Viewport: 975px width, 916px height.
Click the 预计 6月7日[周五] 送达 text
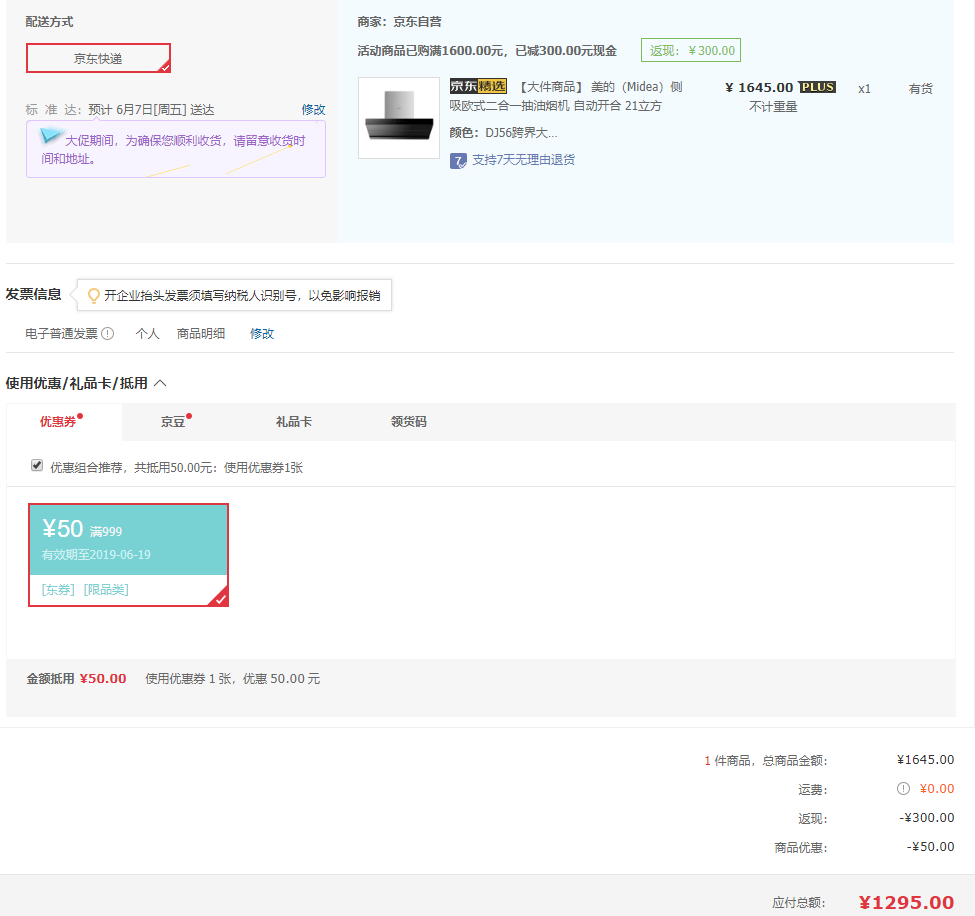(x=151, y=110)
